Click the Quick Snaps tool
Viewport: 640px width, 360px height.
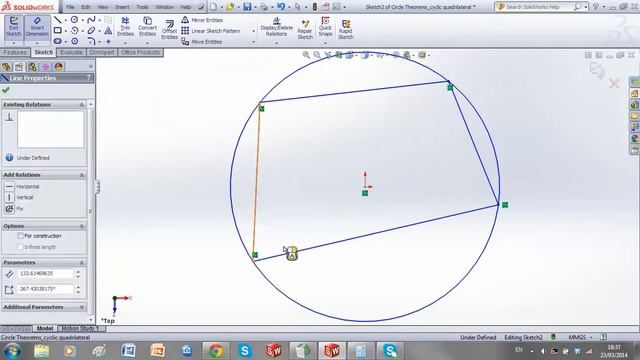(325, 27)
